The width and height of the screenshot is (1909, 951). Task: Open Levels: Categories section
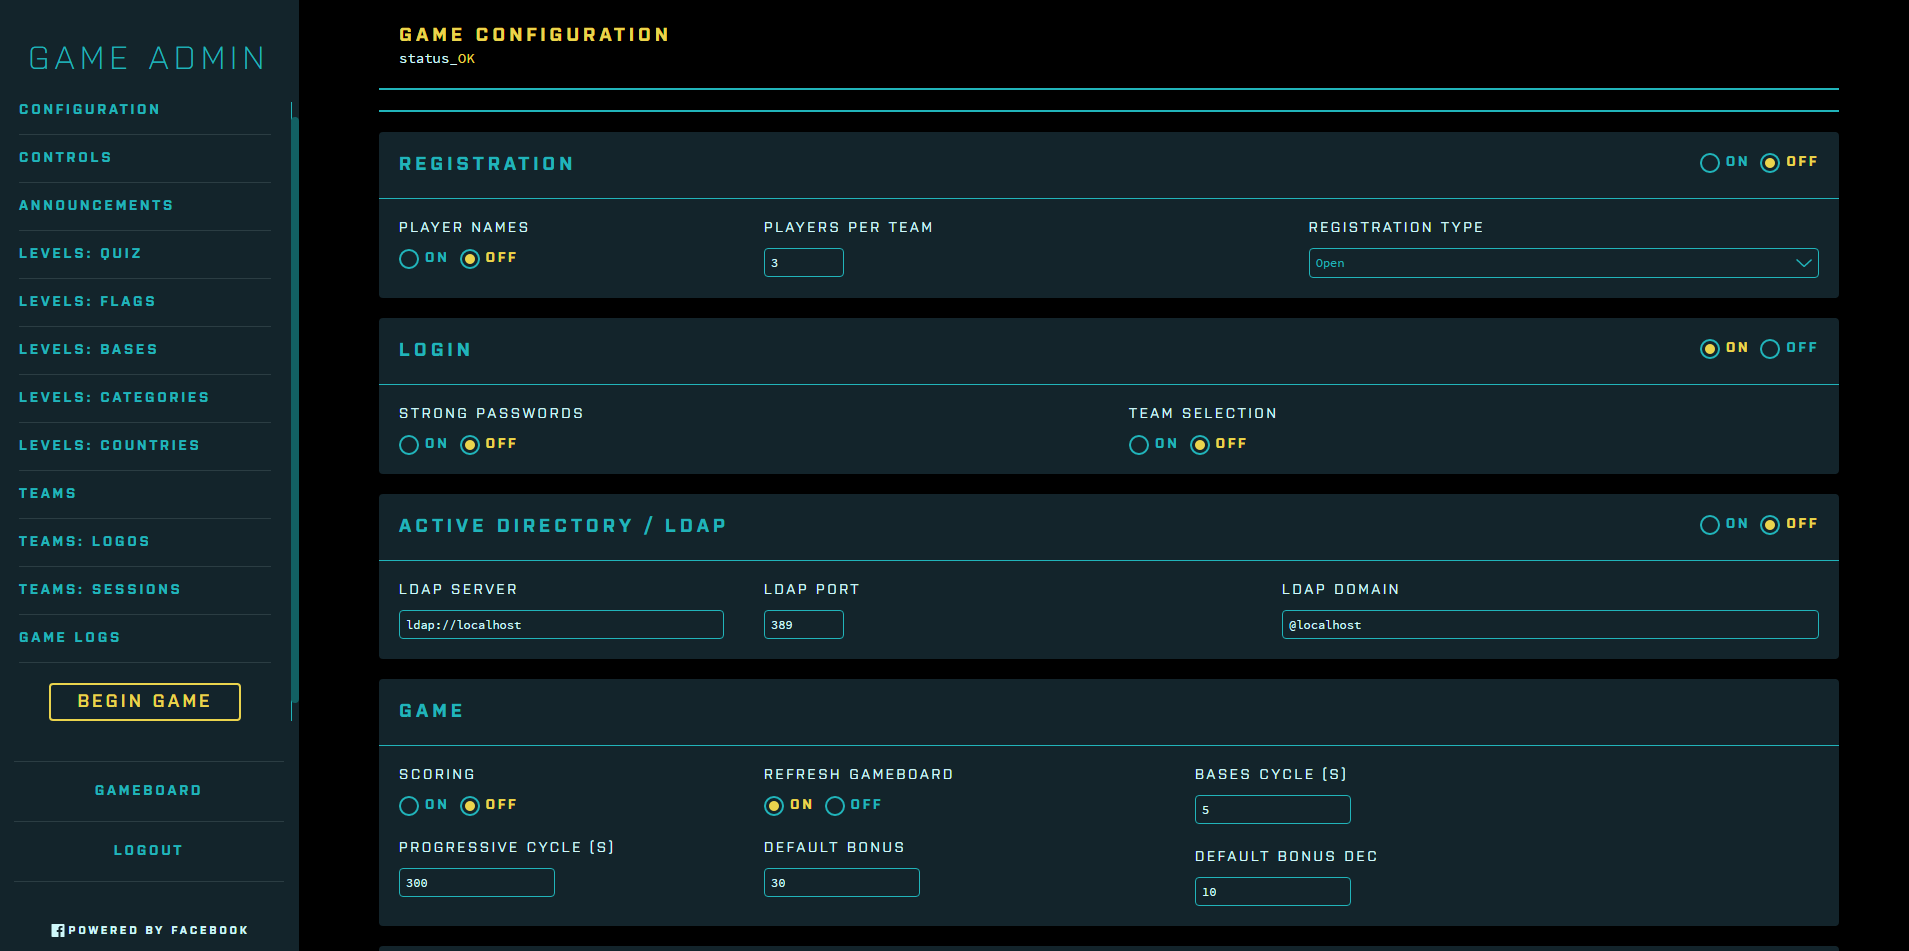(x=114, y=398)
